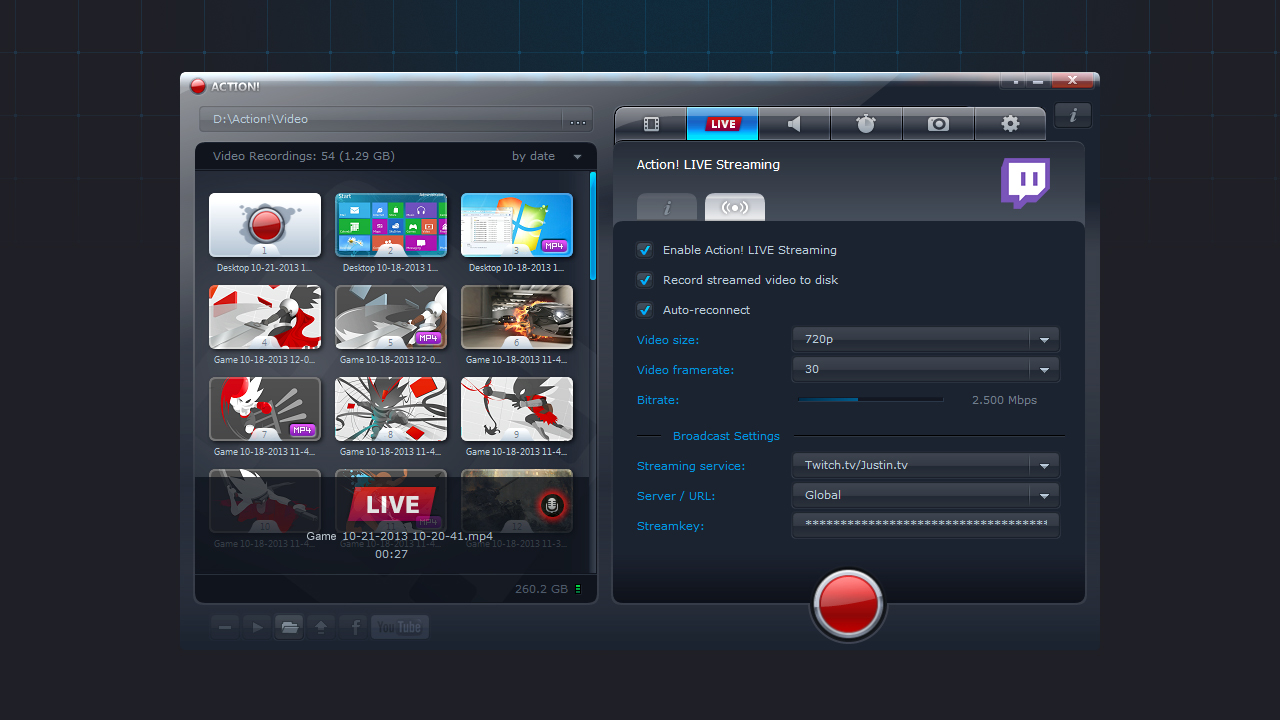Viewport: 1280px width, 720px height.
Task: Open the Server / URL dropdown
Action: (x=1043, y=494)
